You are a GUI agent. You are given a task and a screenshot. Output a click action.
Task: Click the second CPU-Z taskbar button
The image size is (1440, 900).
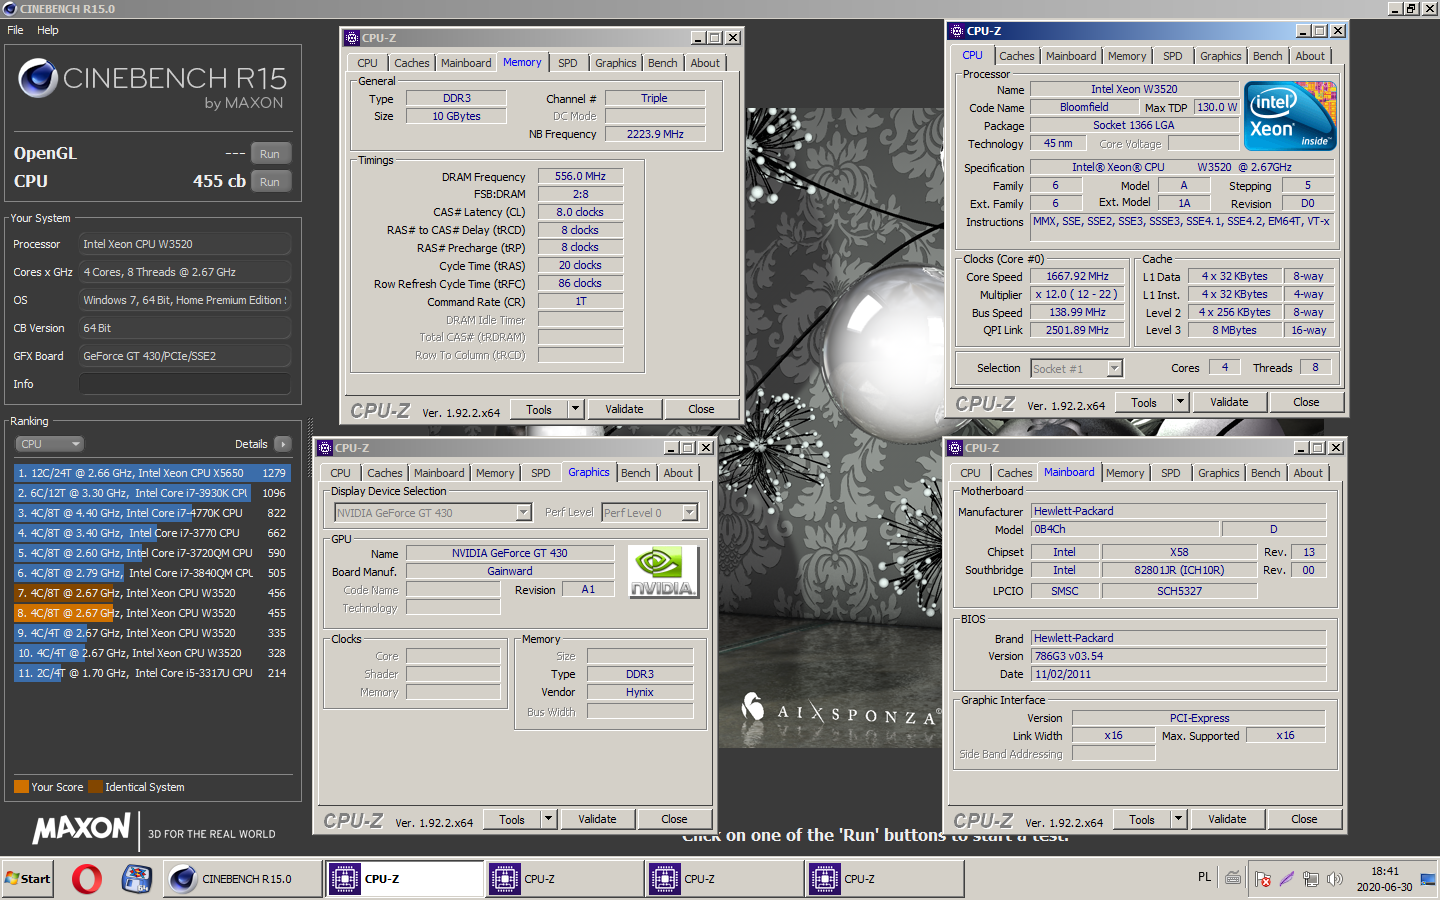pyautogui.click(x=565, y=879)
